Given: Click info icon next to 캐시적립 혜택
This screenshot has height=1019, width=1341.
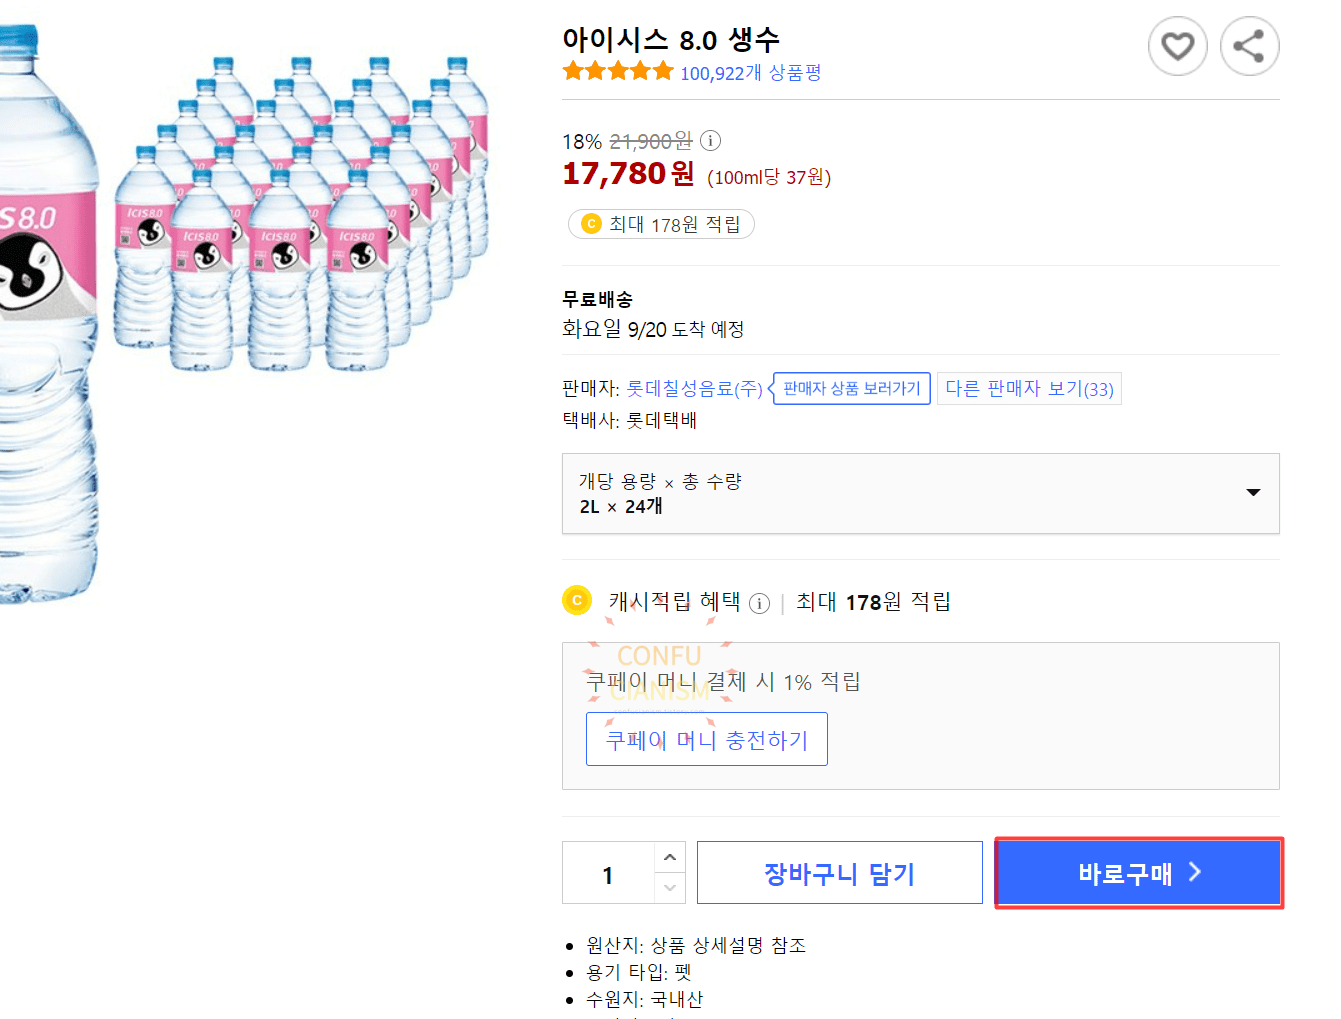Looking at the screenshot, I should coord(759,603).
